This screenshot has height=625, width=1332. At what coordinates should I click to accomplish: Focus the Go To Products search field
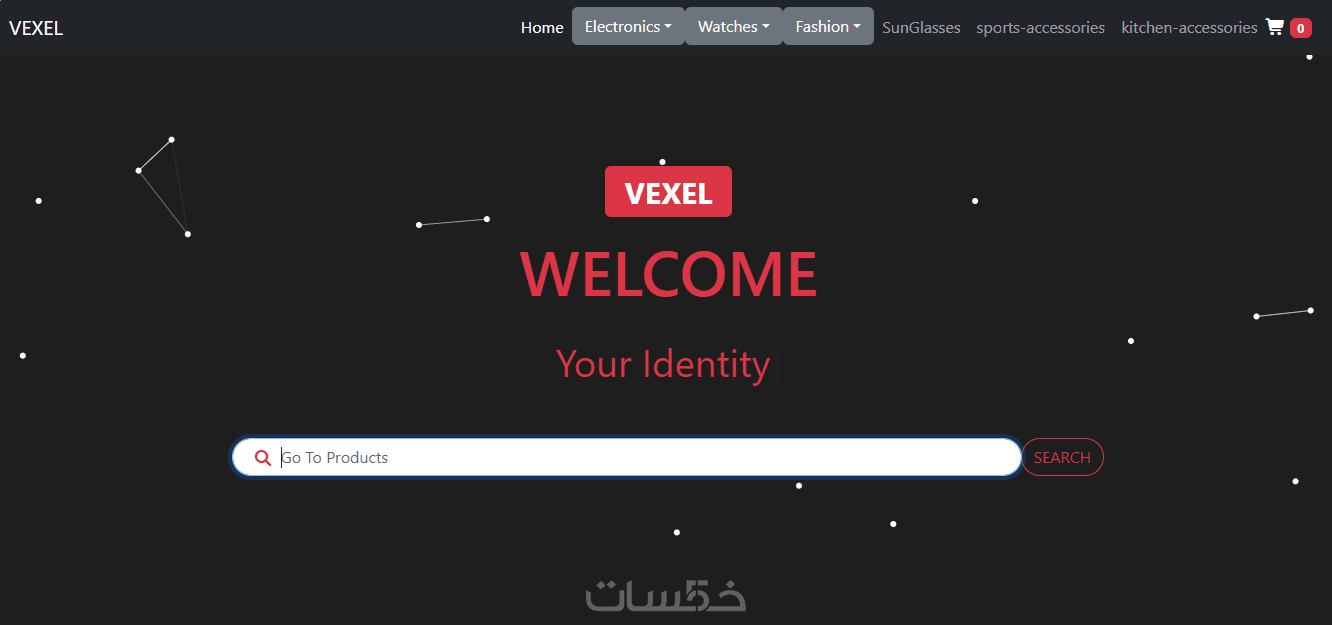(627, 457)
